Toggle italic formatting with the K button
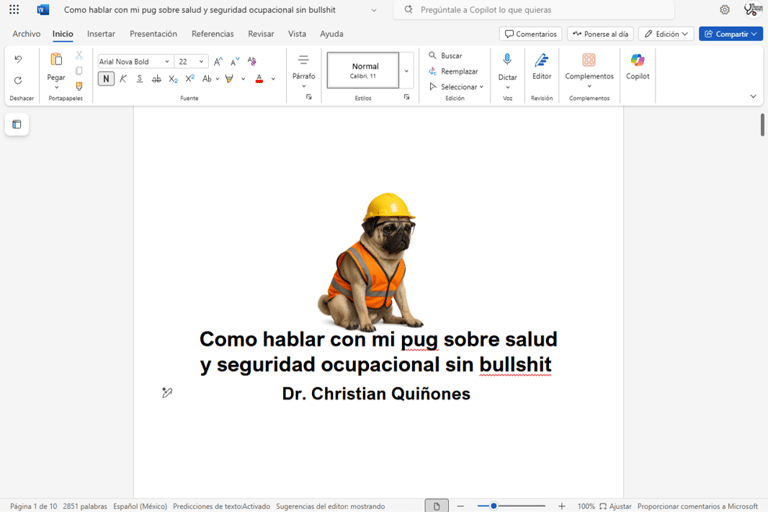This screenshot has width=768, height=512. tap(123, 79)
